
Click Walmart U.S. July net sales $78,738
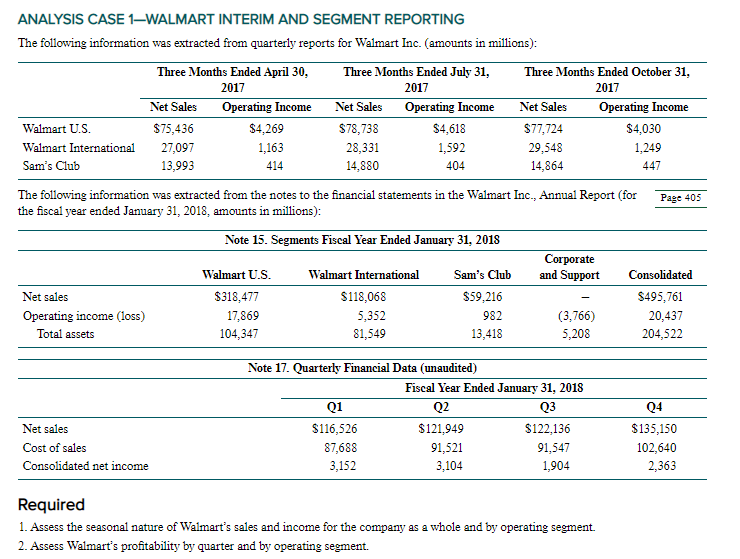tap(359, 129)
